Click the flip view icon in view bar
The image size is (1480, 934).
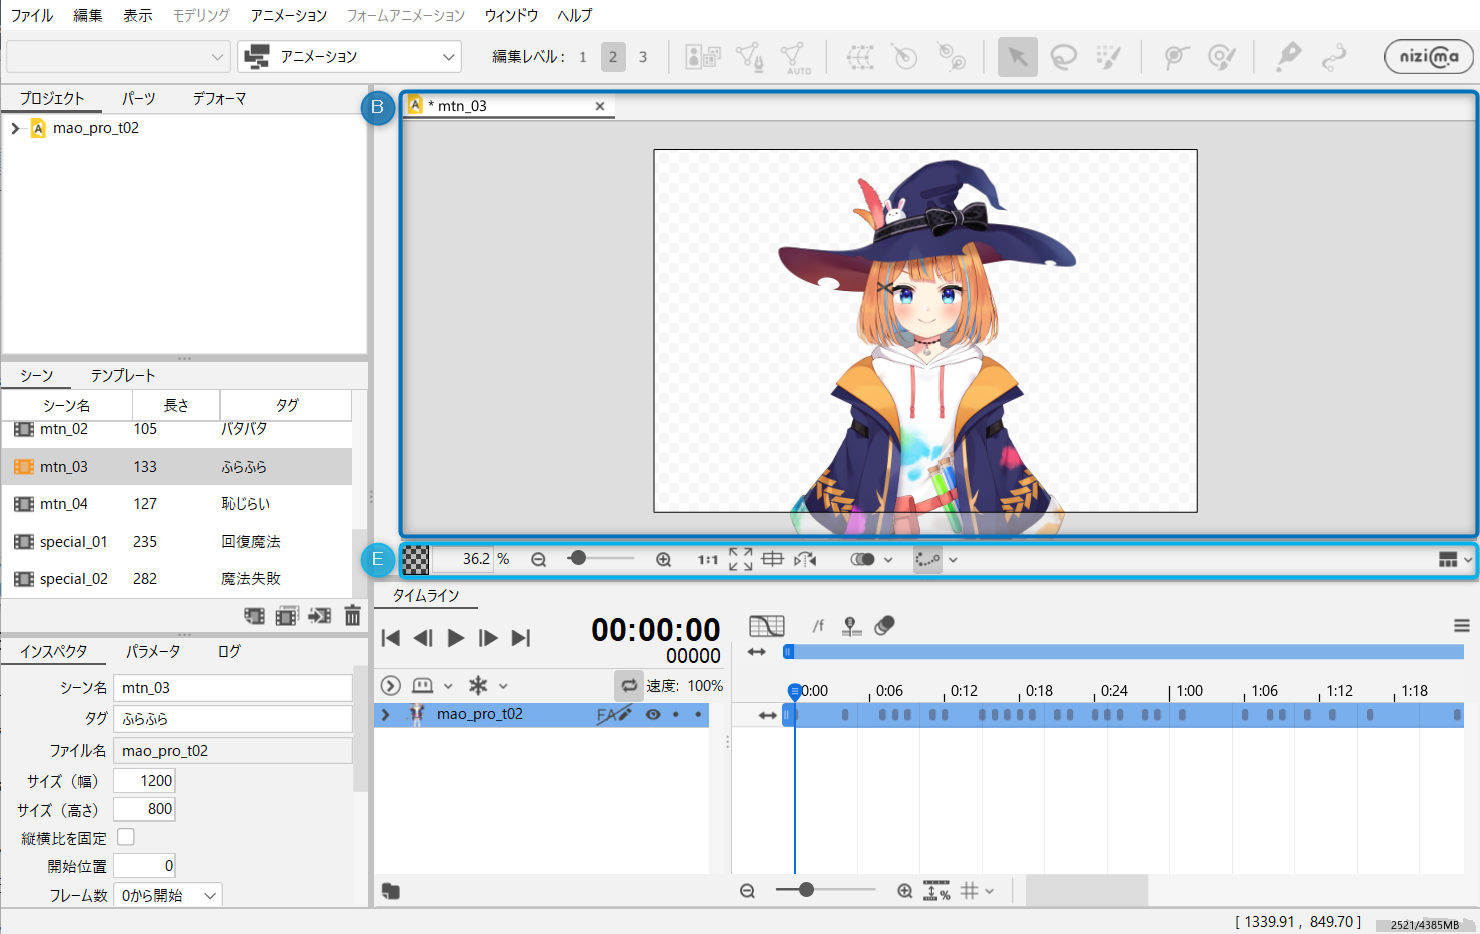805,559
